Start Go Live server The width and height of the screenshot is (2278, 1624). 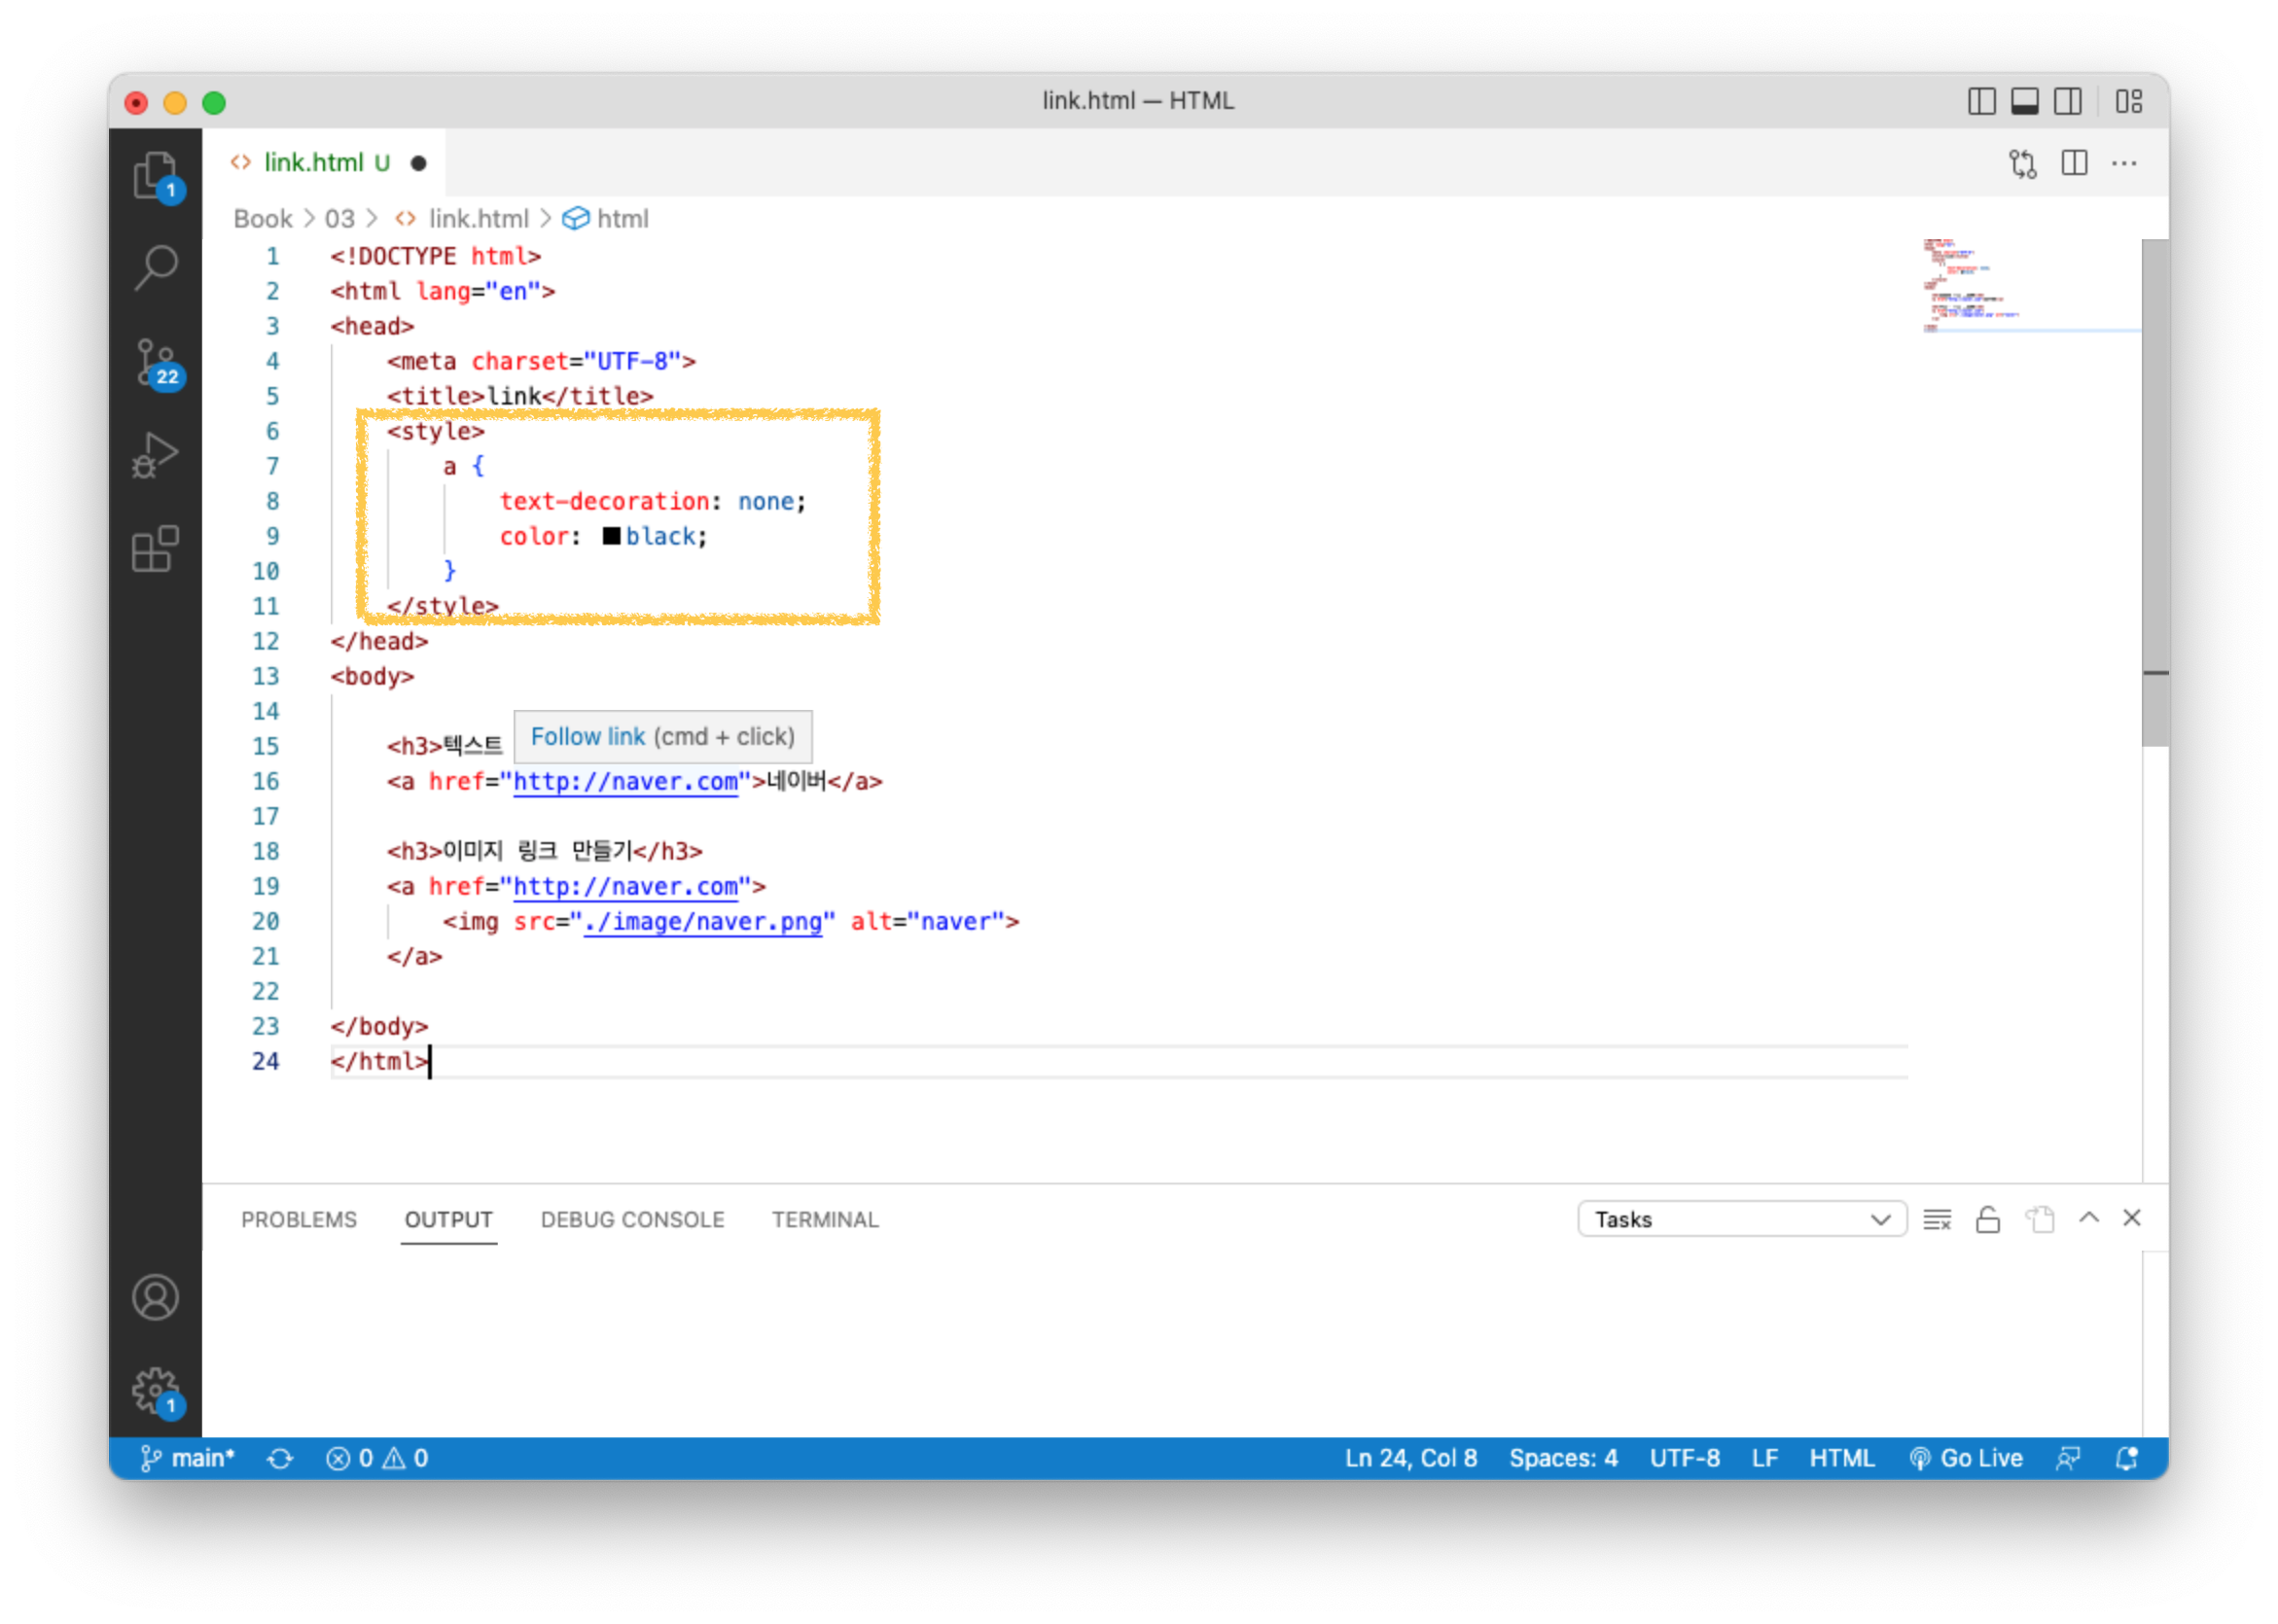click(1966, 1459)
